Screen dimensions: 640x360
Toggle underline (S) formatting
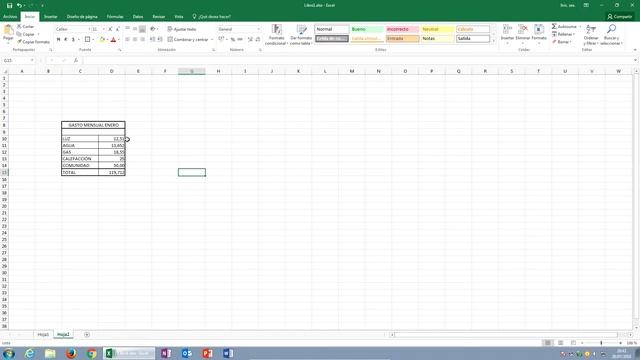(x=73, y=40)
